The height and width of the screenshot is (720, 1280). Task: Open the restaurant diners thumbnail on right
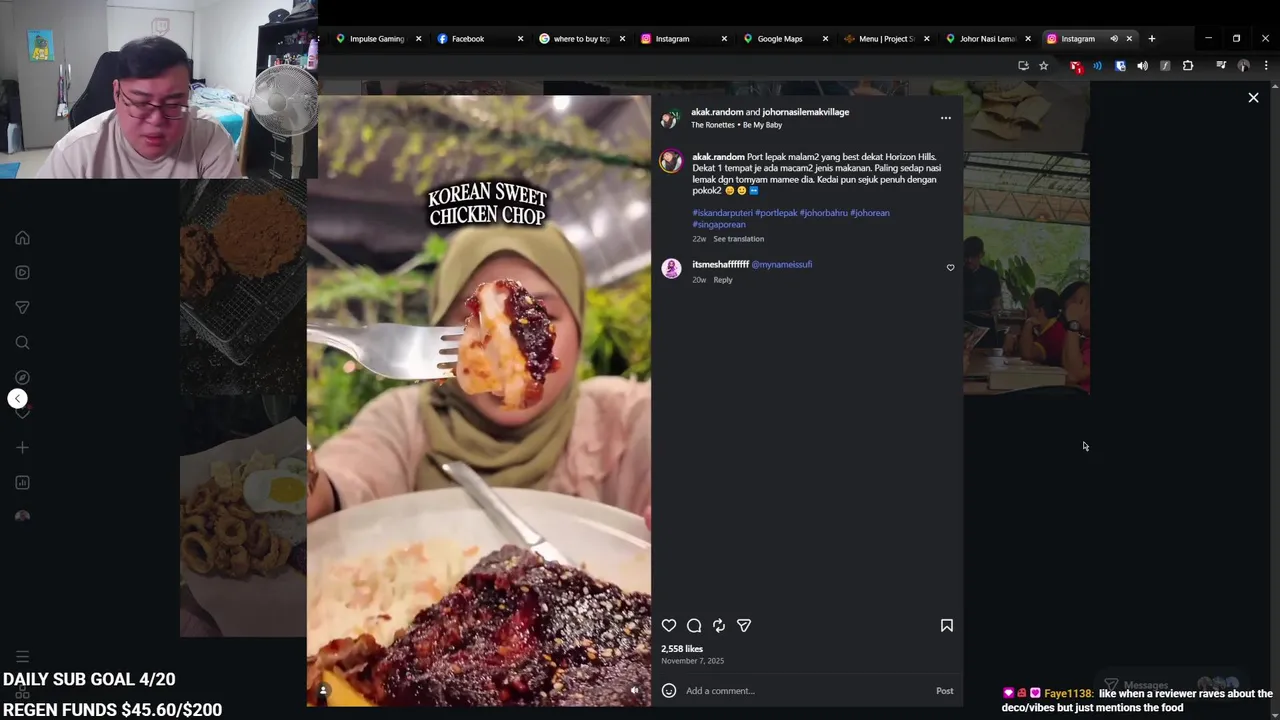1026,274
